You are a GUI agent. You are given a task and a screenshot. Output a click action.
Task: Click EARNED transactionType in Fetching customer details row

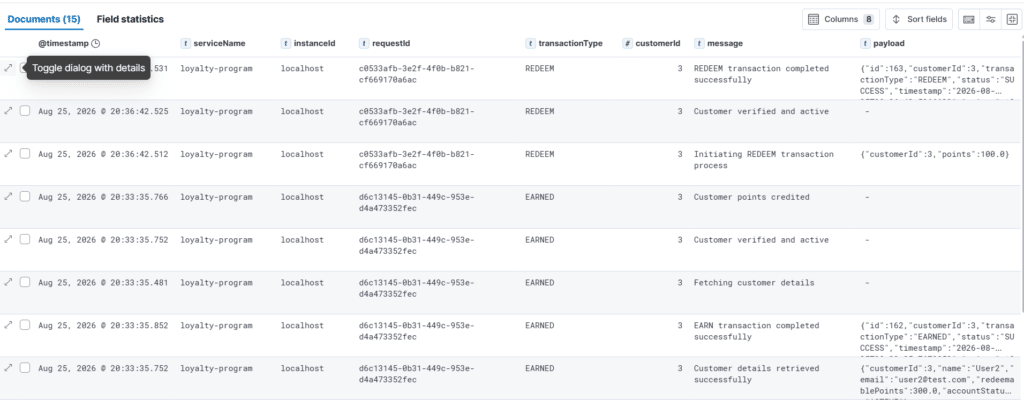tap(539, 282)
